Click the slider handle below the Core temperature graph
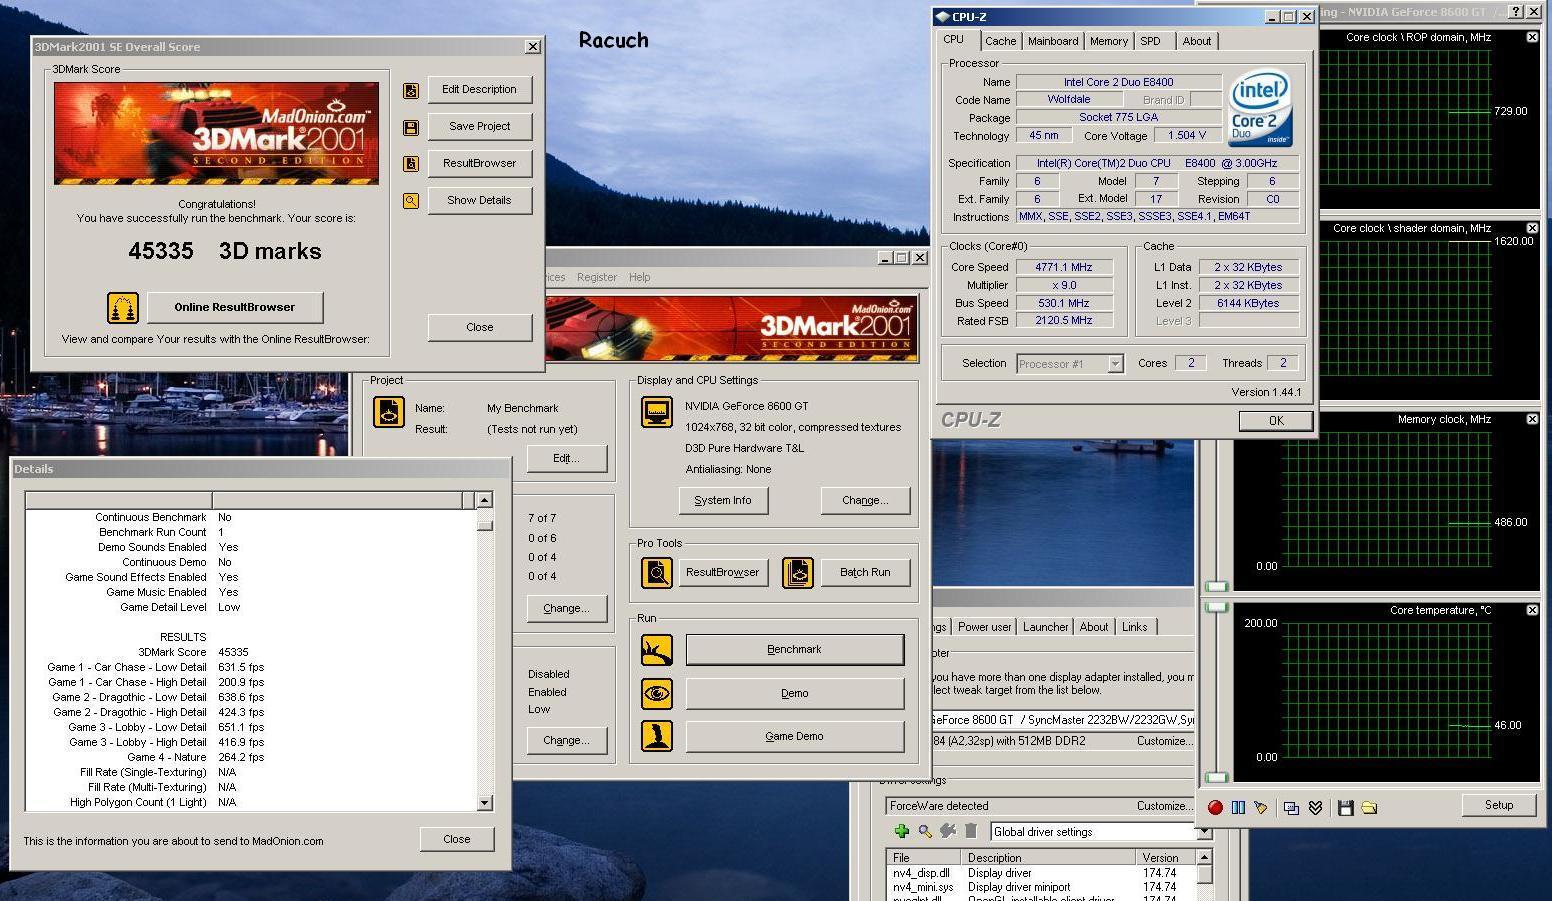1552x901 pixels. pos(1216,777)
